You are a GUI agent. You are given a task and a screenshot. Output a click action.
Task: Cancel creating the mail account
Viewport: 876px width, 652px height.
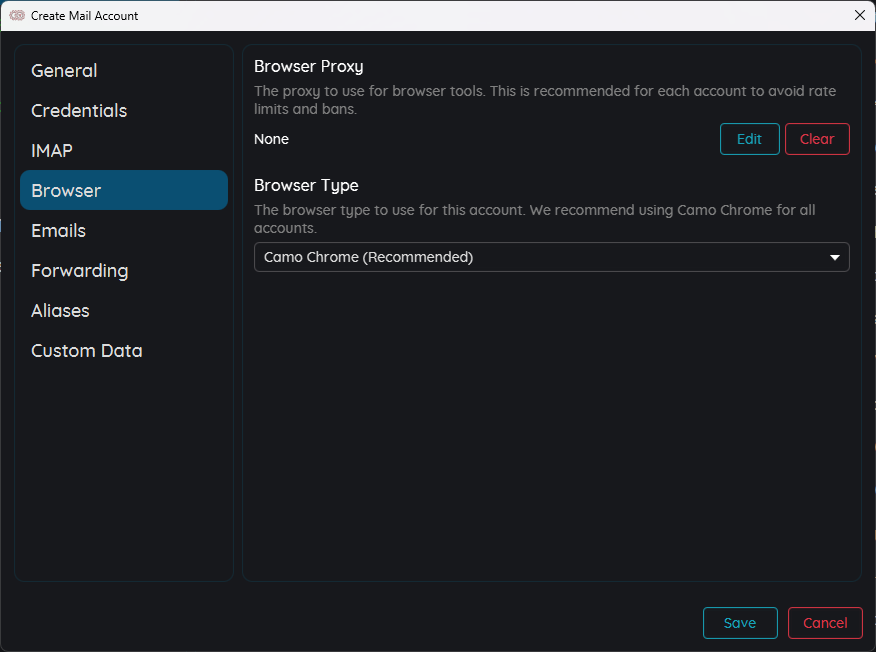(825, 623)
